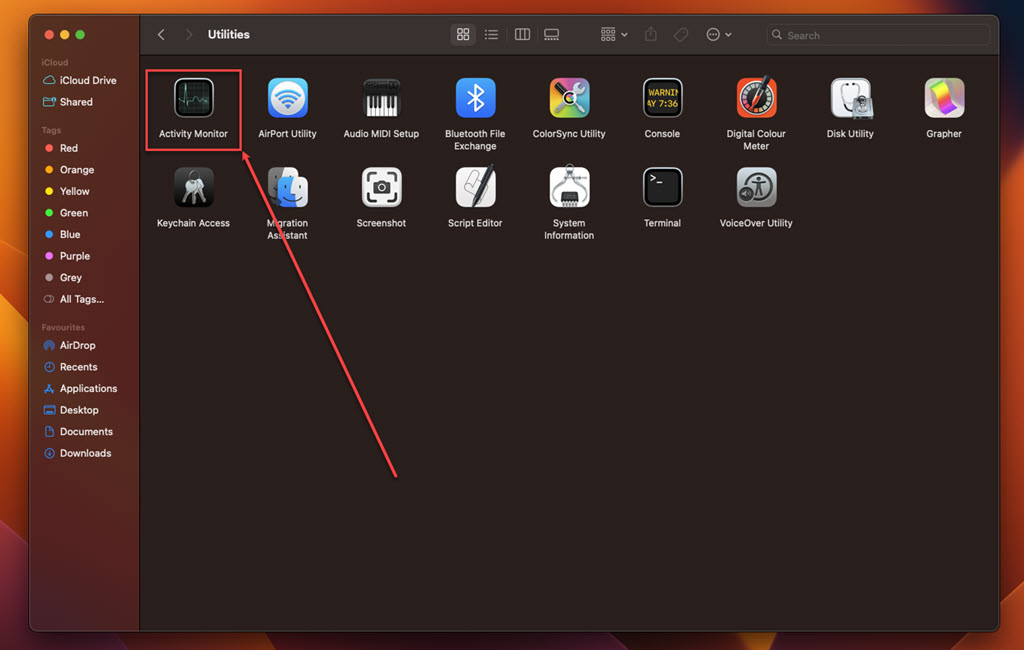The height and width of the screenshot is (650, 1024).
Task: Open Digital Colour Meter
Action: [756, 98]
